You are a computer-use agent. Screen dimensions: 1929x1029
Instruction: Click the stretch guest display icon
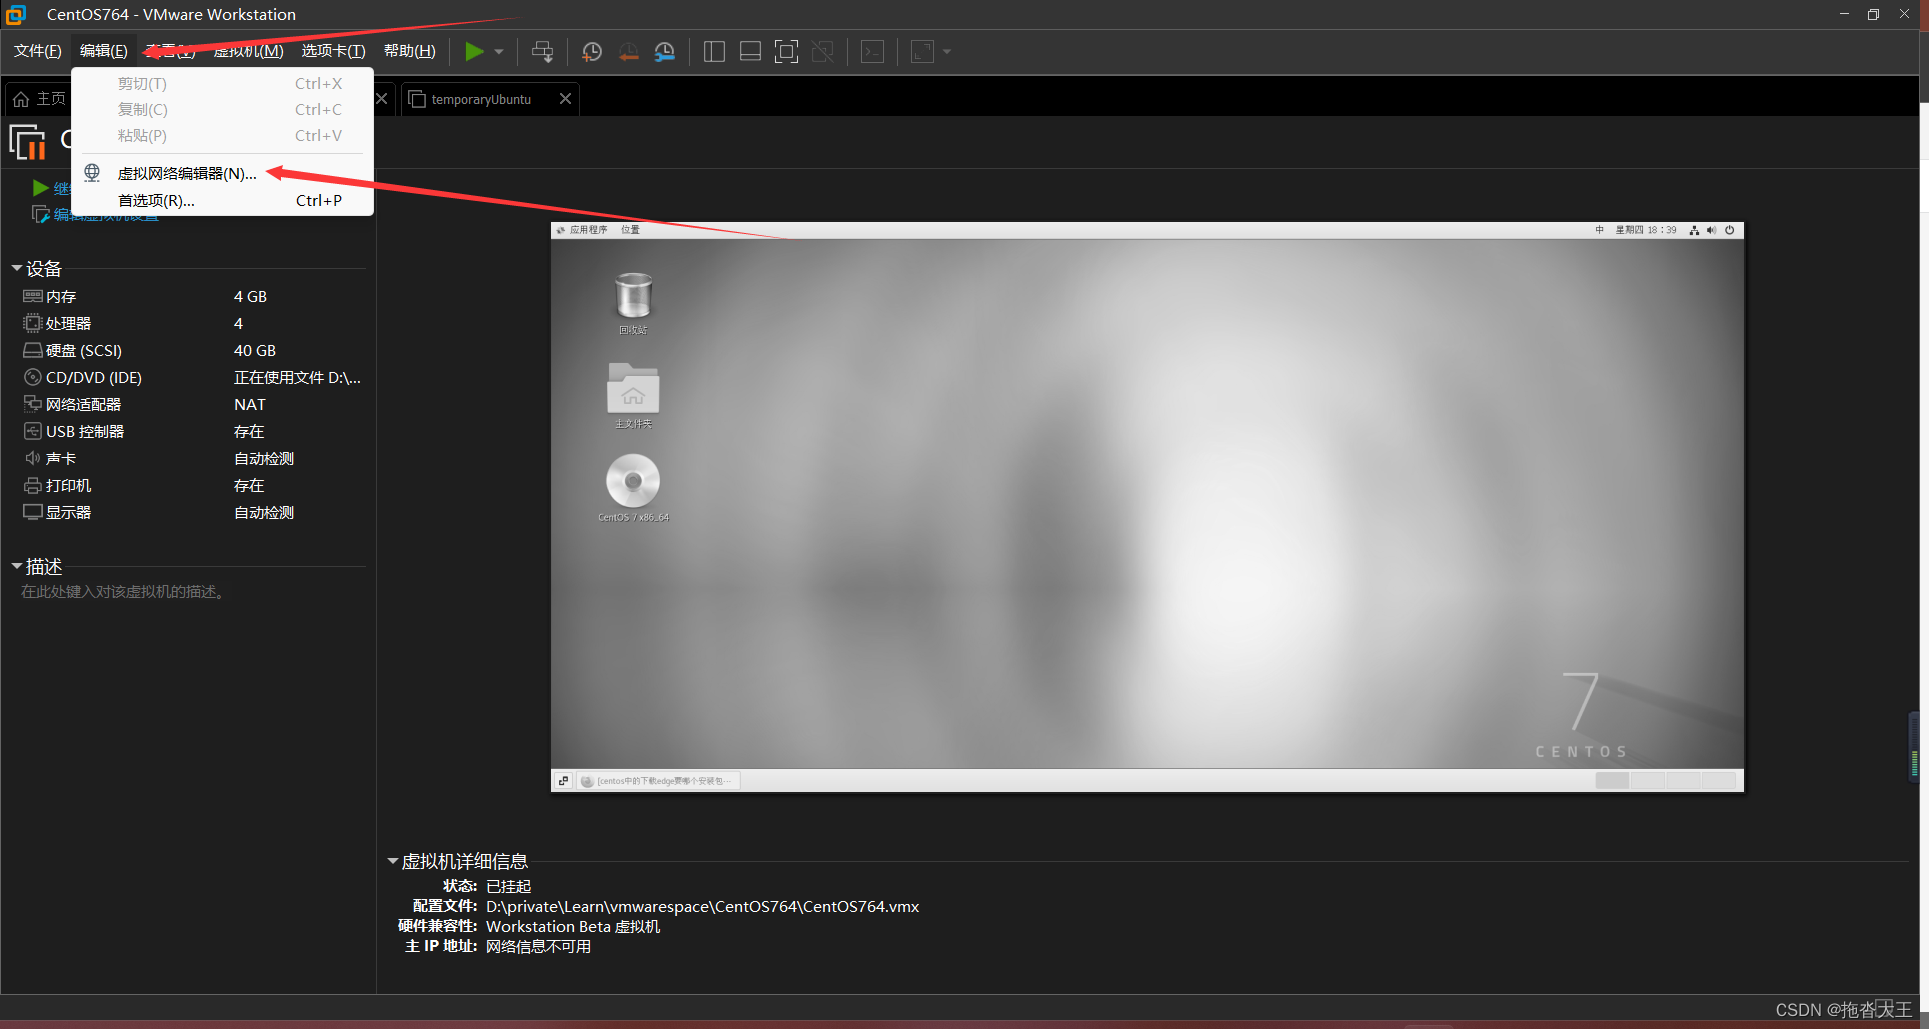coord(922,51)
